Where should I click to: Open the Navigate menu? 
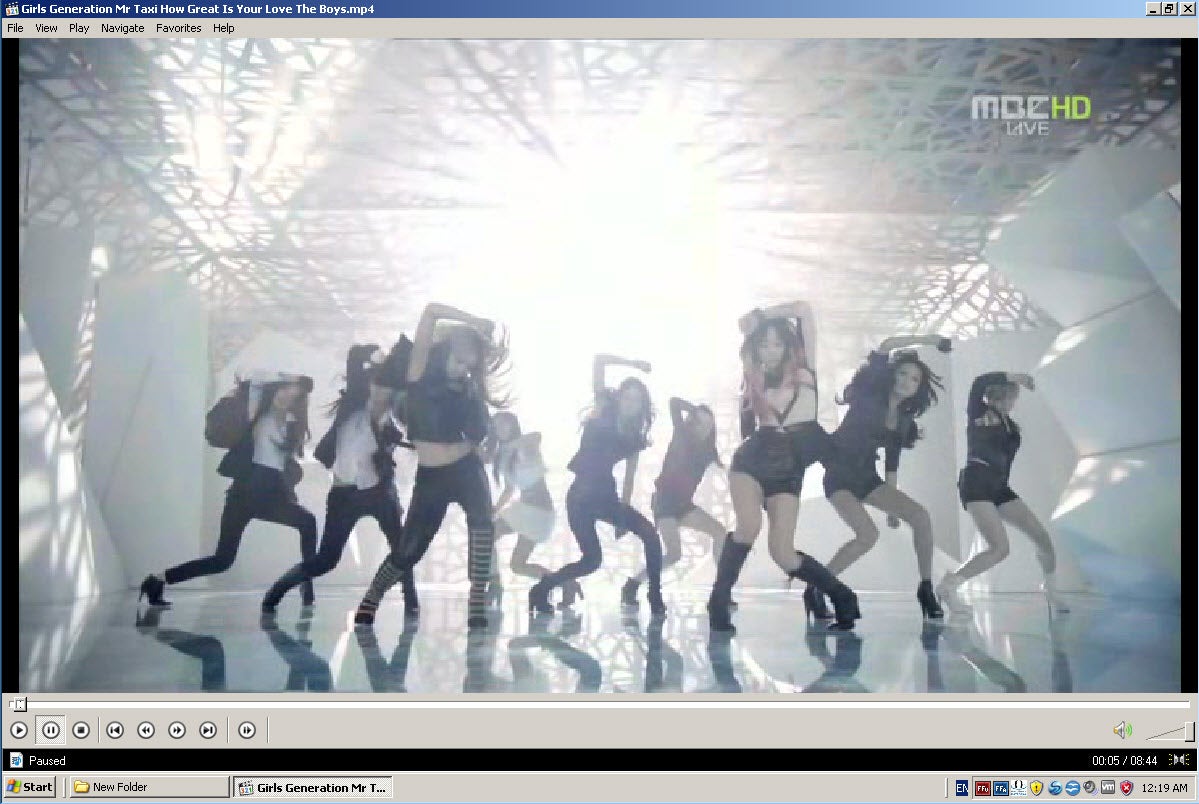click(x=122, y=28)
